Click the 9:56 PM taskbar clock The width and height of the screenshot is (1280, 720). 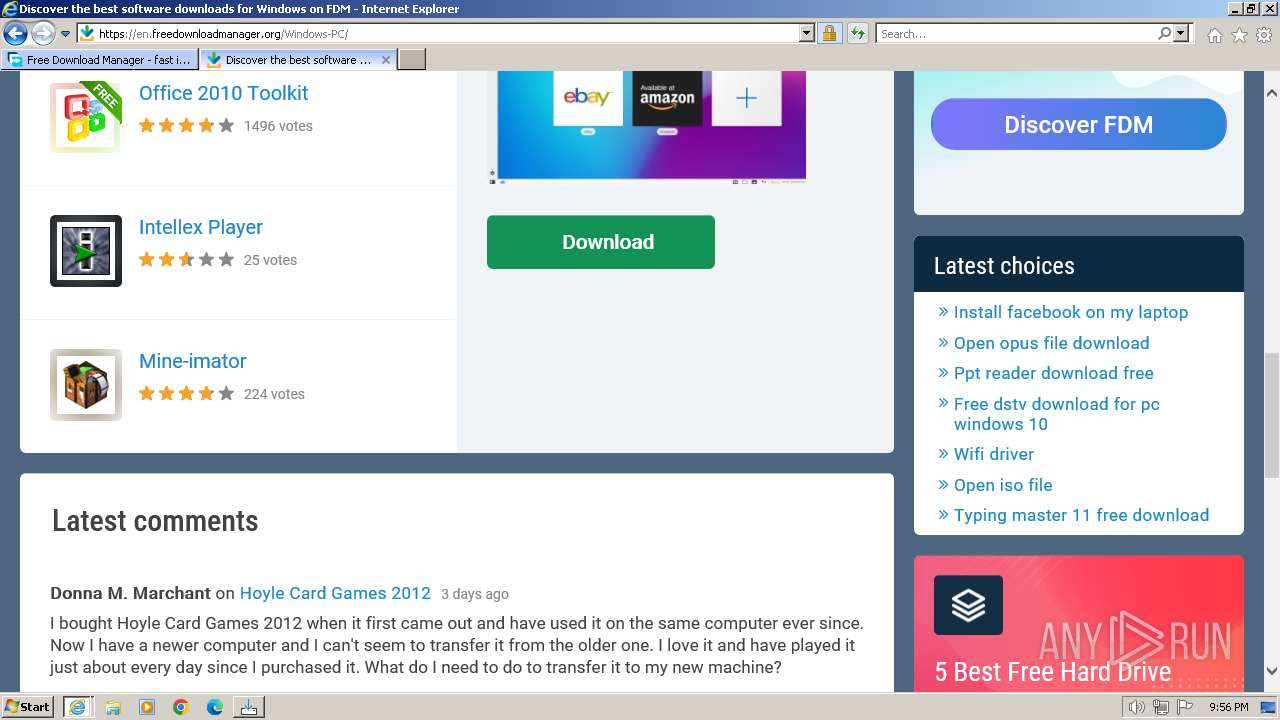[1228, 707]
